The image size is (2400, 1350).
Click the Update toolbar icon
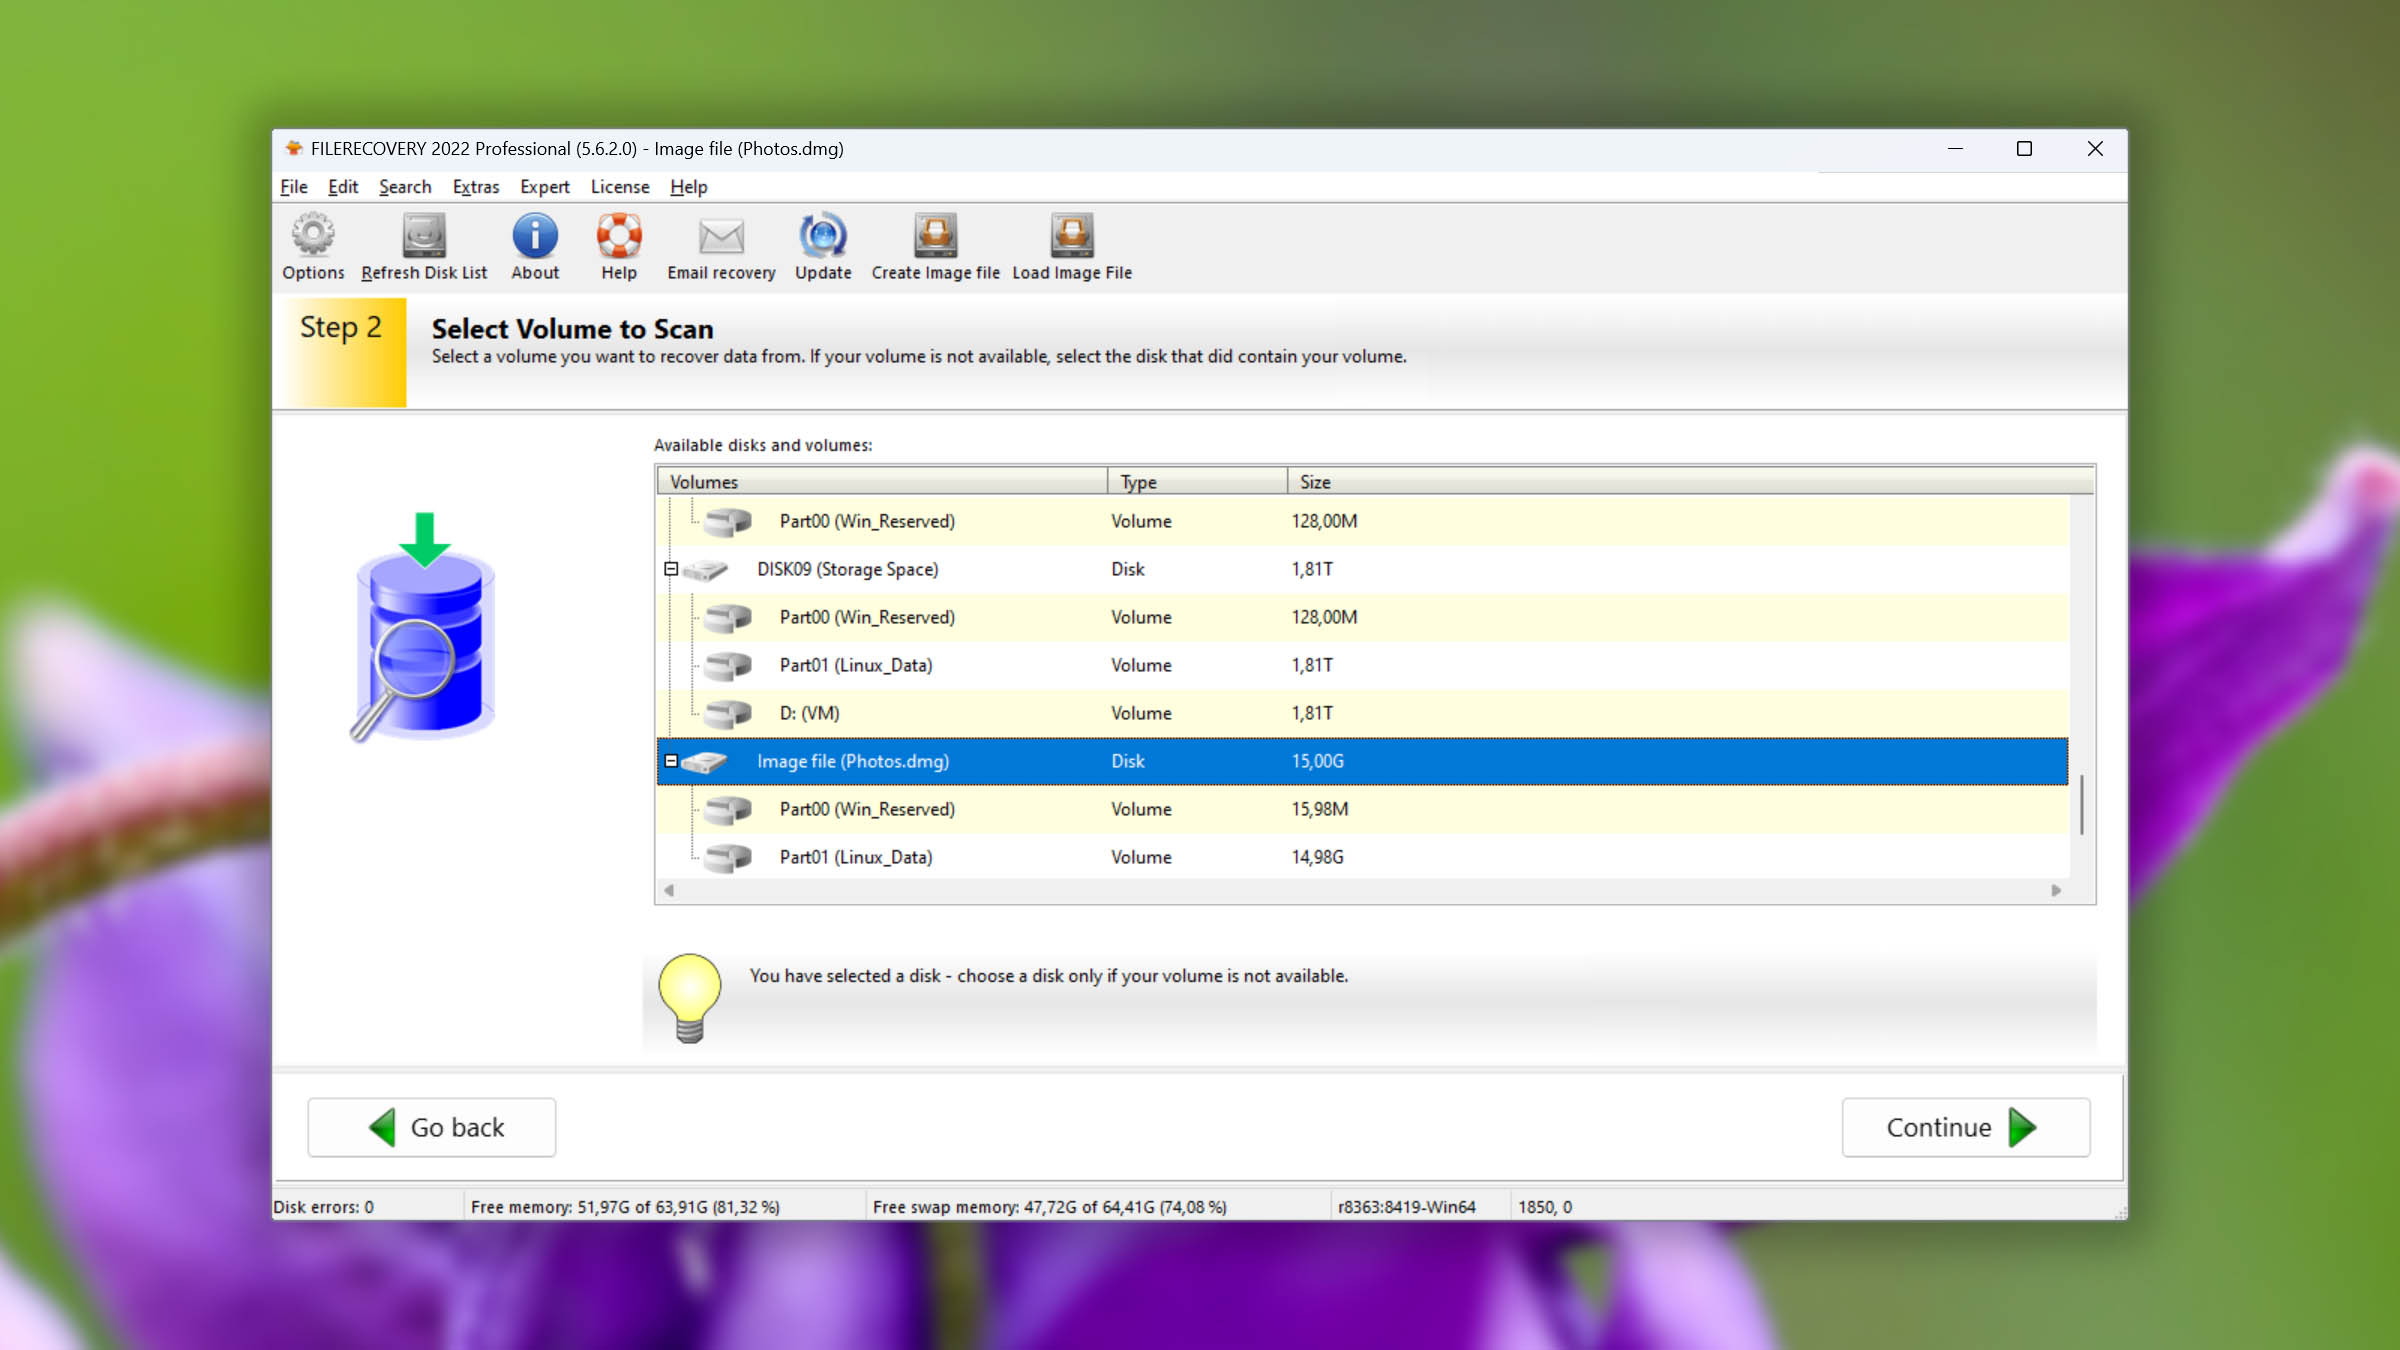(x=822, y=237)
